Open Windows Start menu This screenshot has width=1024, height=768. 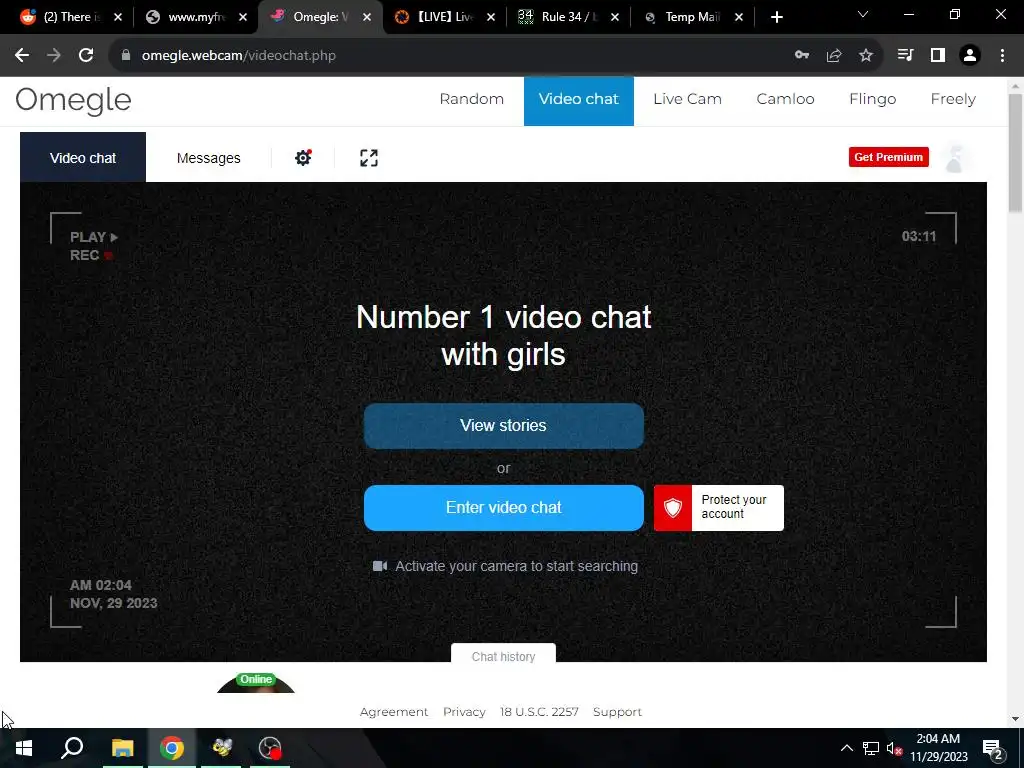point(24,748)
